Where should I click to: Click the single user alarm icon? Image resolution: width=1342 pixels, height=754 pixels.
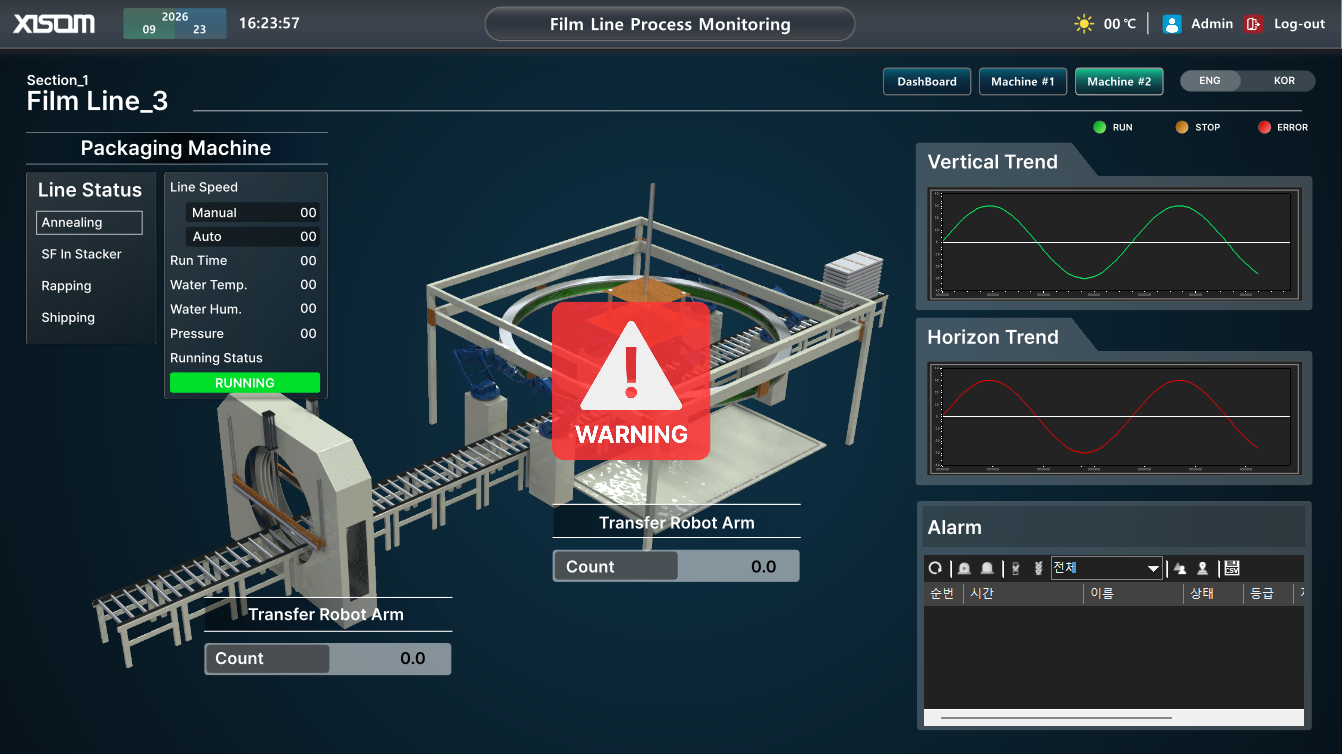click(x=1203, y=568)
